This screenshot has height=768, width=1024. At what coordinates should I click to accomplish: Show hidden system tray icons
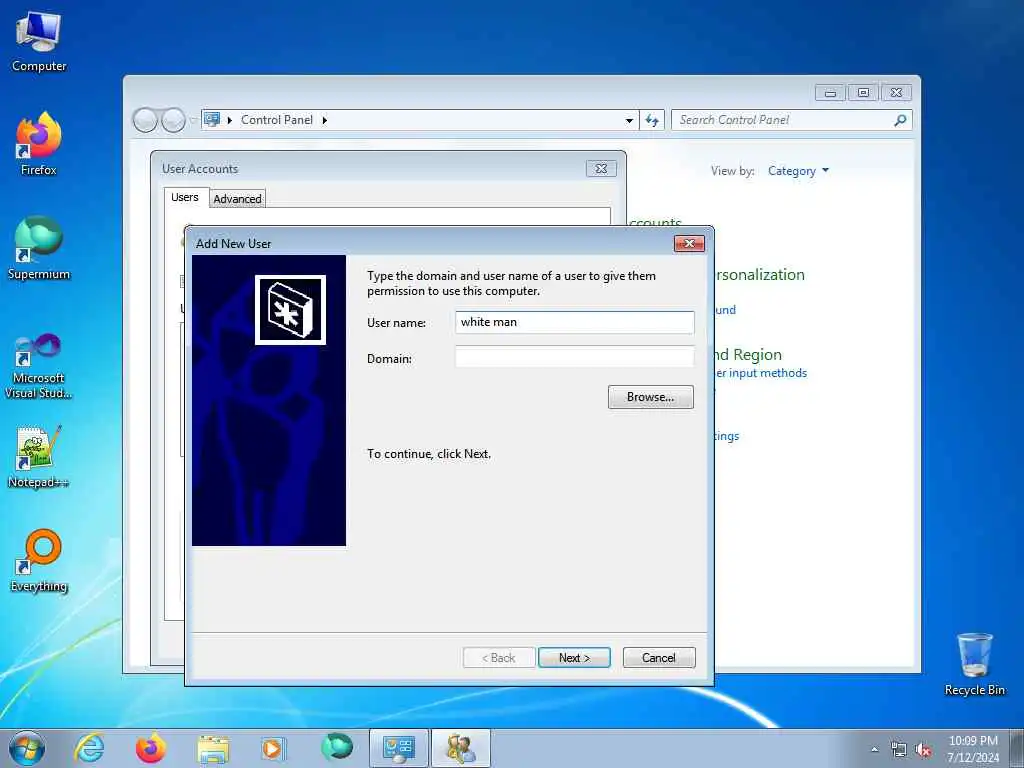[x=874, y=749]
